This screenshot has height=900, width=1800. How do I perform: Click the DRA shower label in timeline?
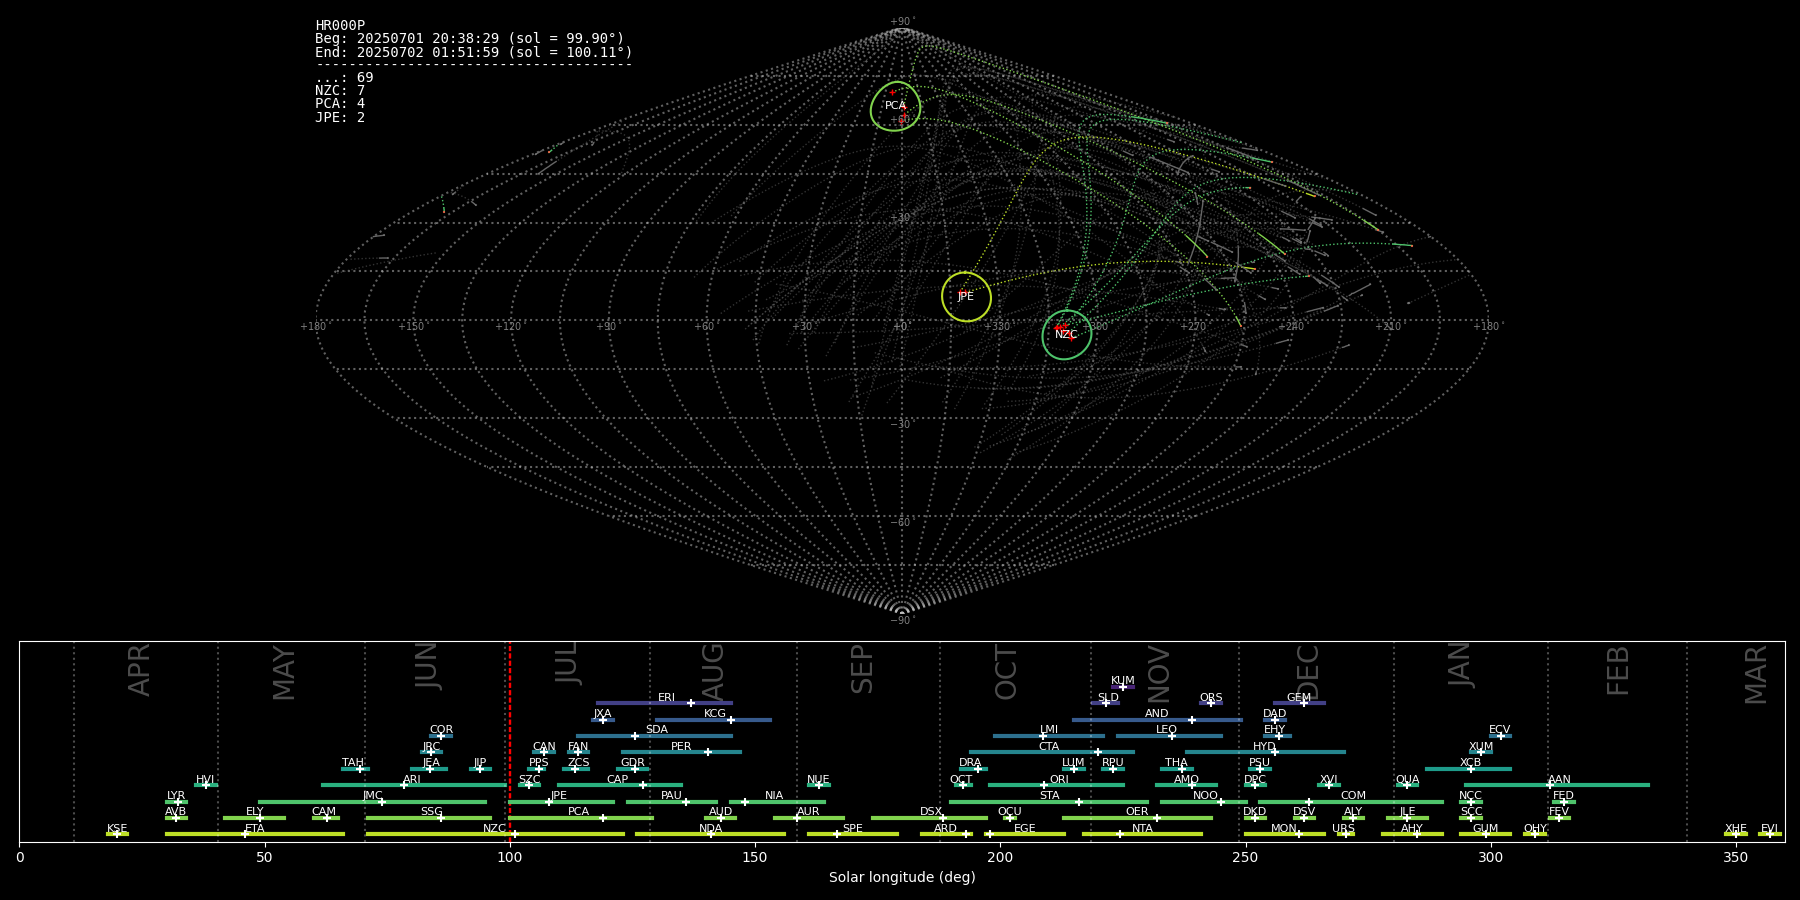pyautogui.click(x=970, y=763)
